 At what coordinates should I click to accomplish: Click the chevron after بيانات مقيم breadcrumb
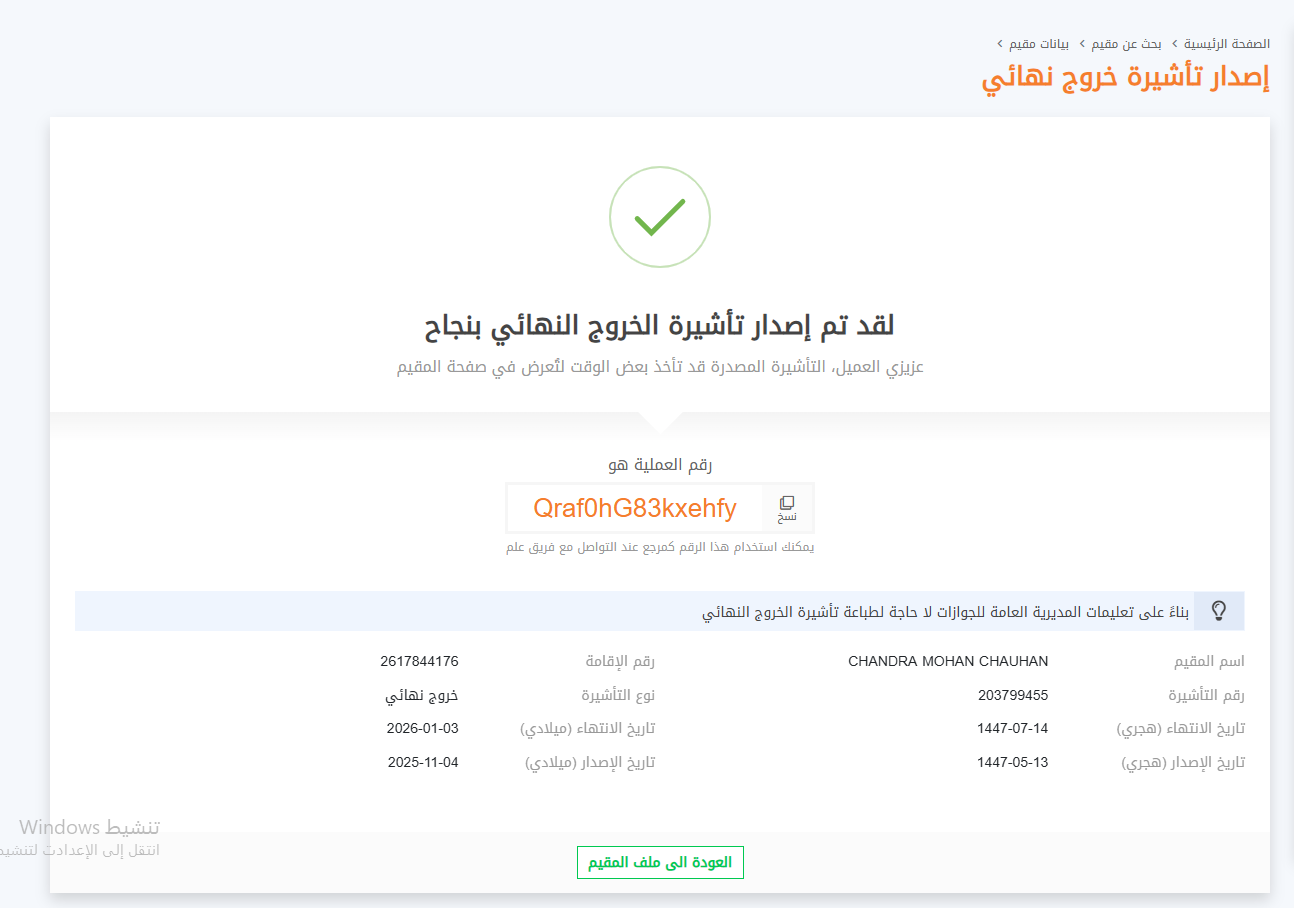[1000, 44]
